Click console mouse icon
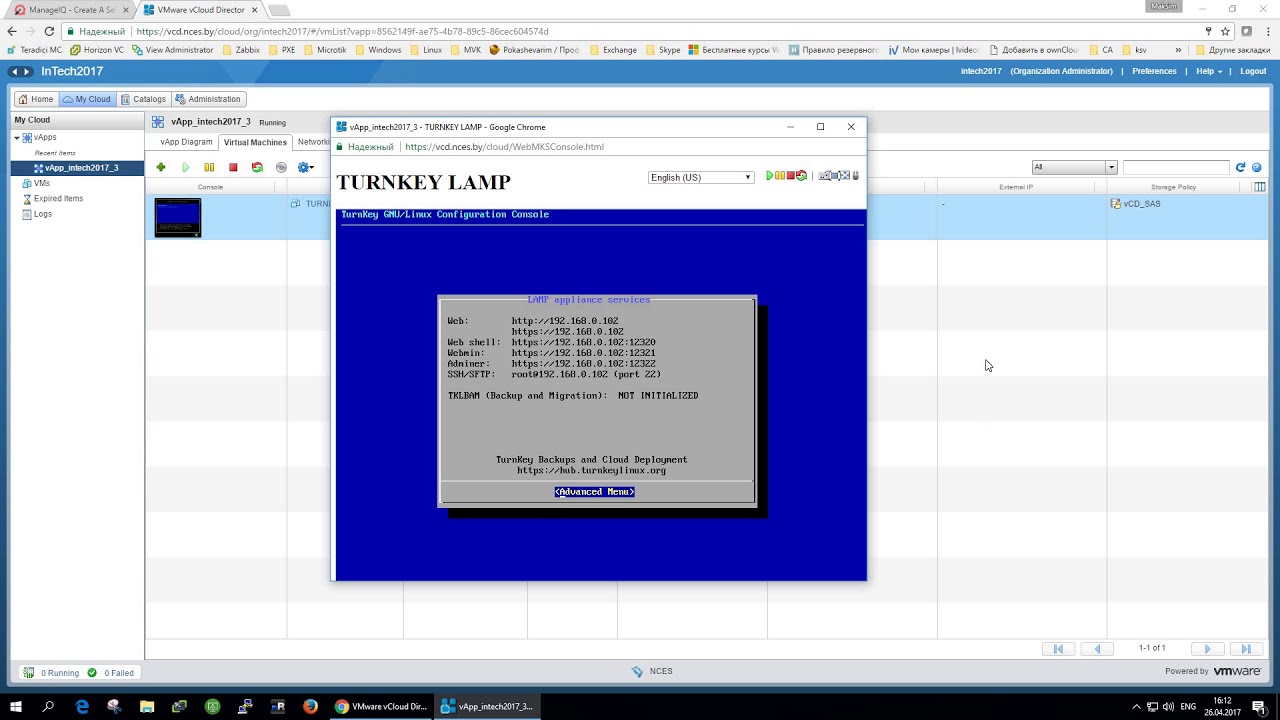The height and width of the screenshot is (720, 1280). point(855,176)
